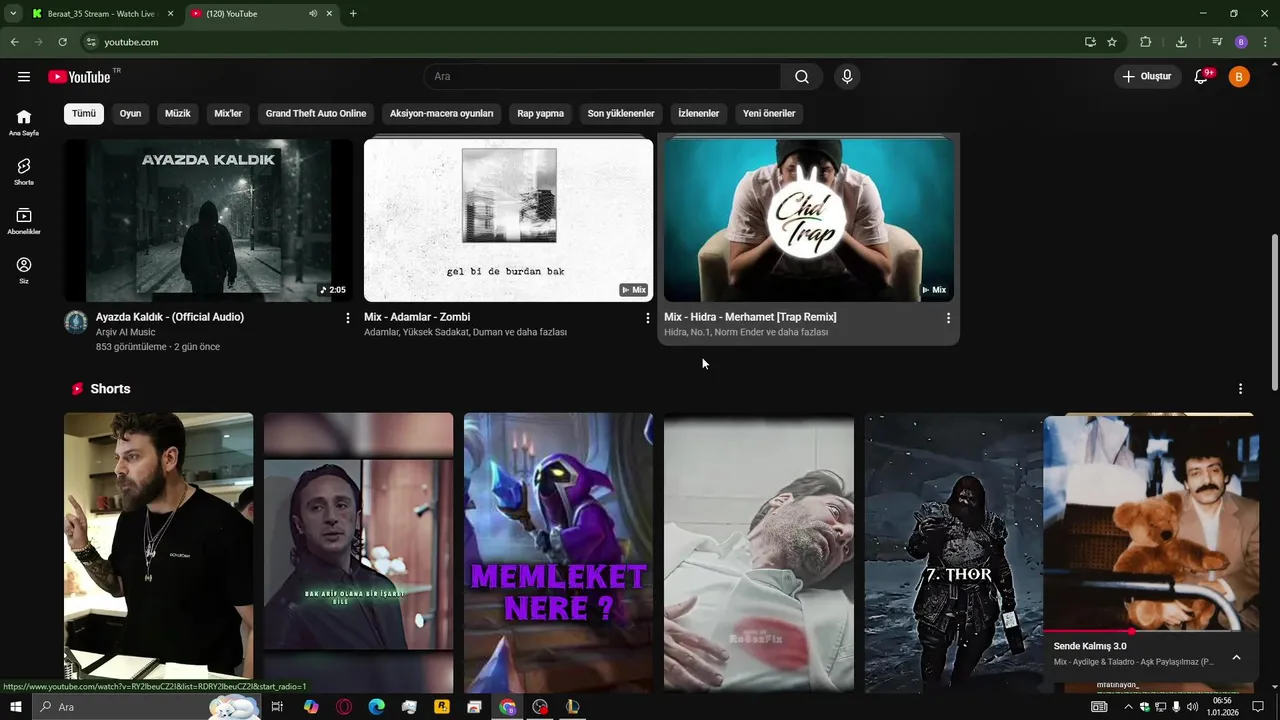The width and height of the screenshot is (1280, 720).
Task: Open the Shorts section options menu
Action: coord(1240,389)
